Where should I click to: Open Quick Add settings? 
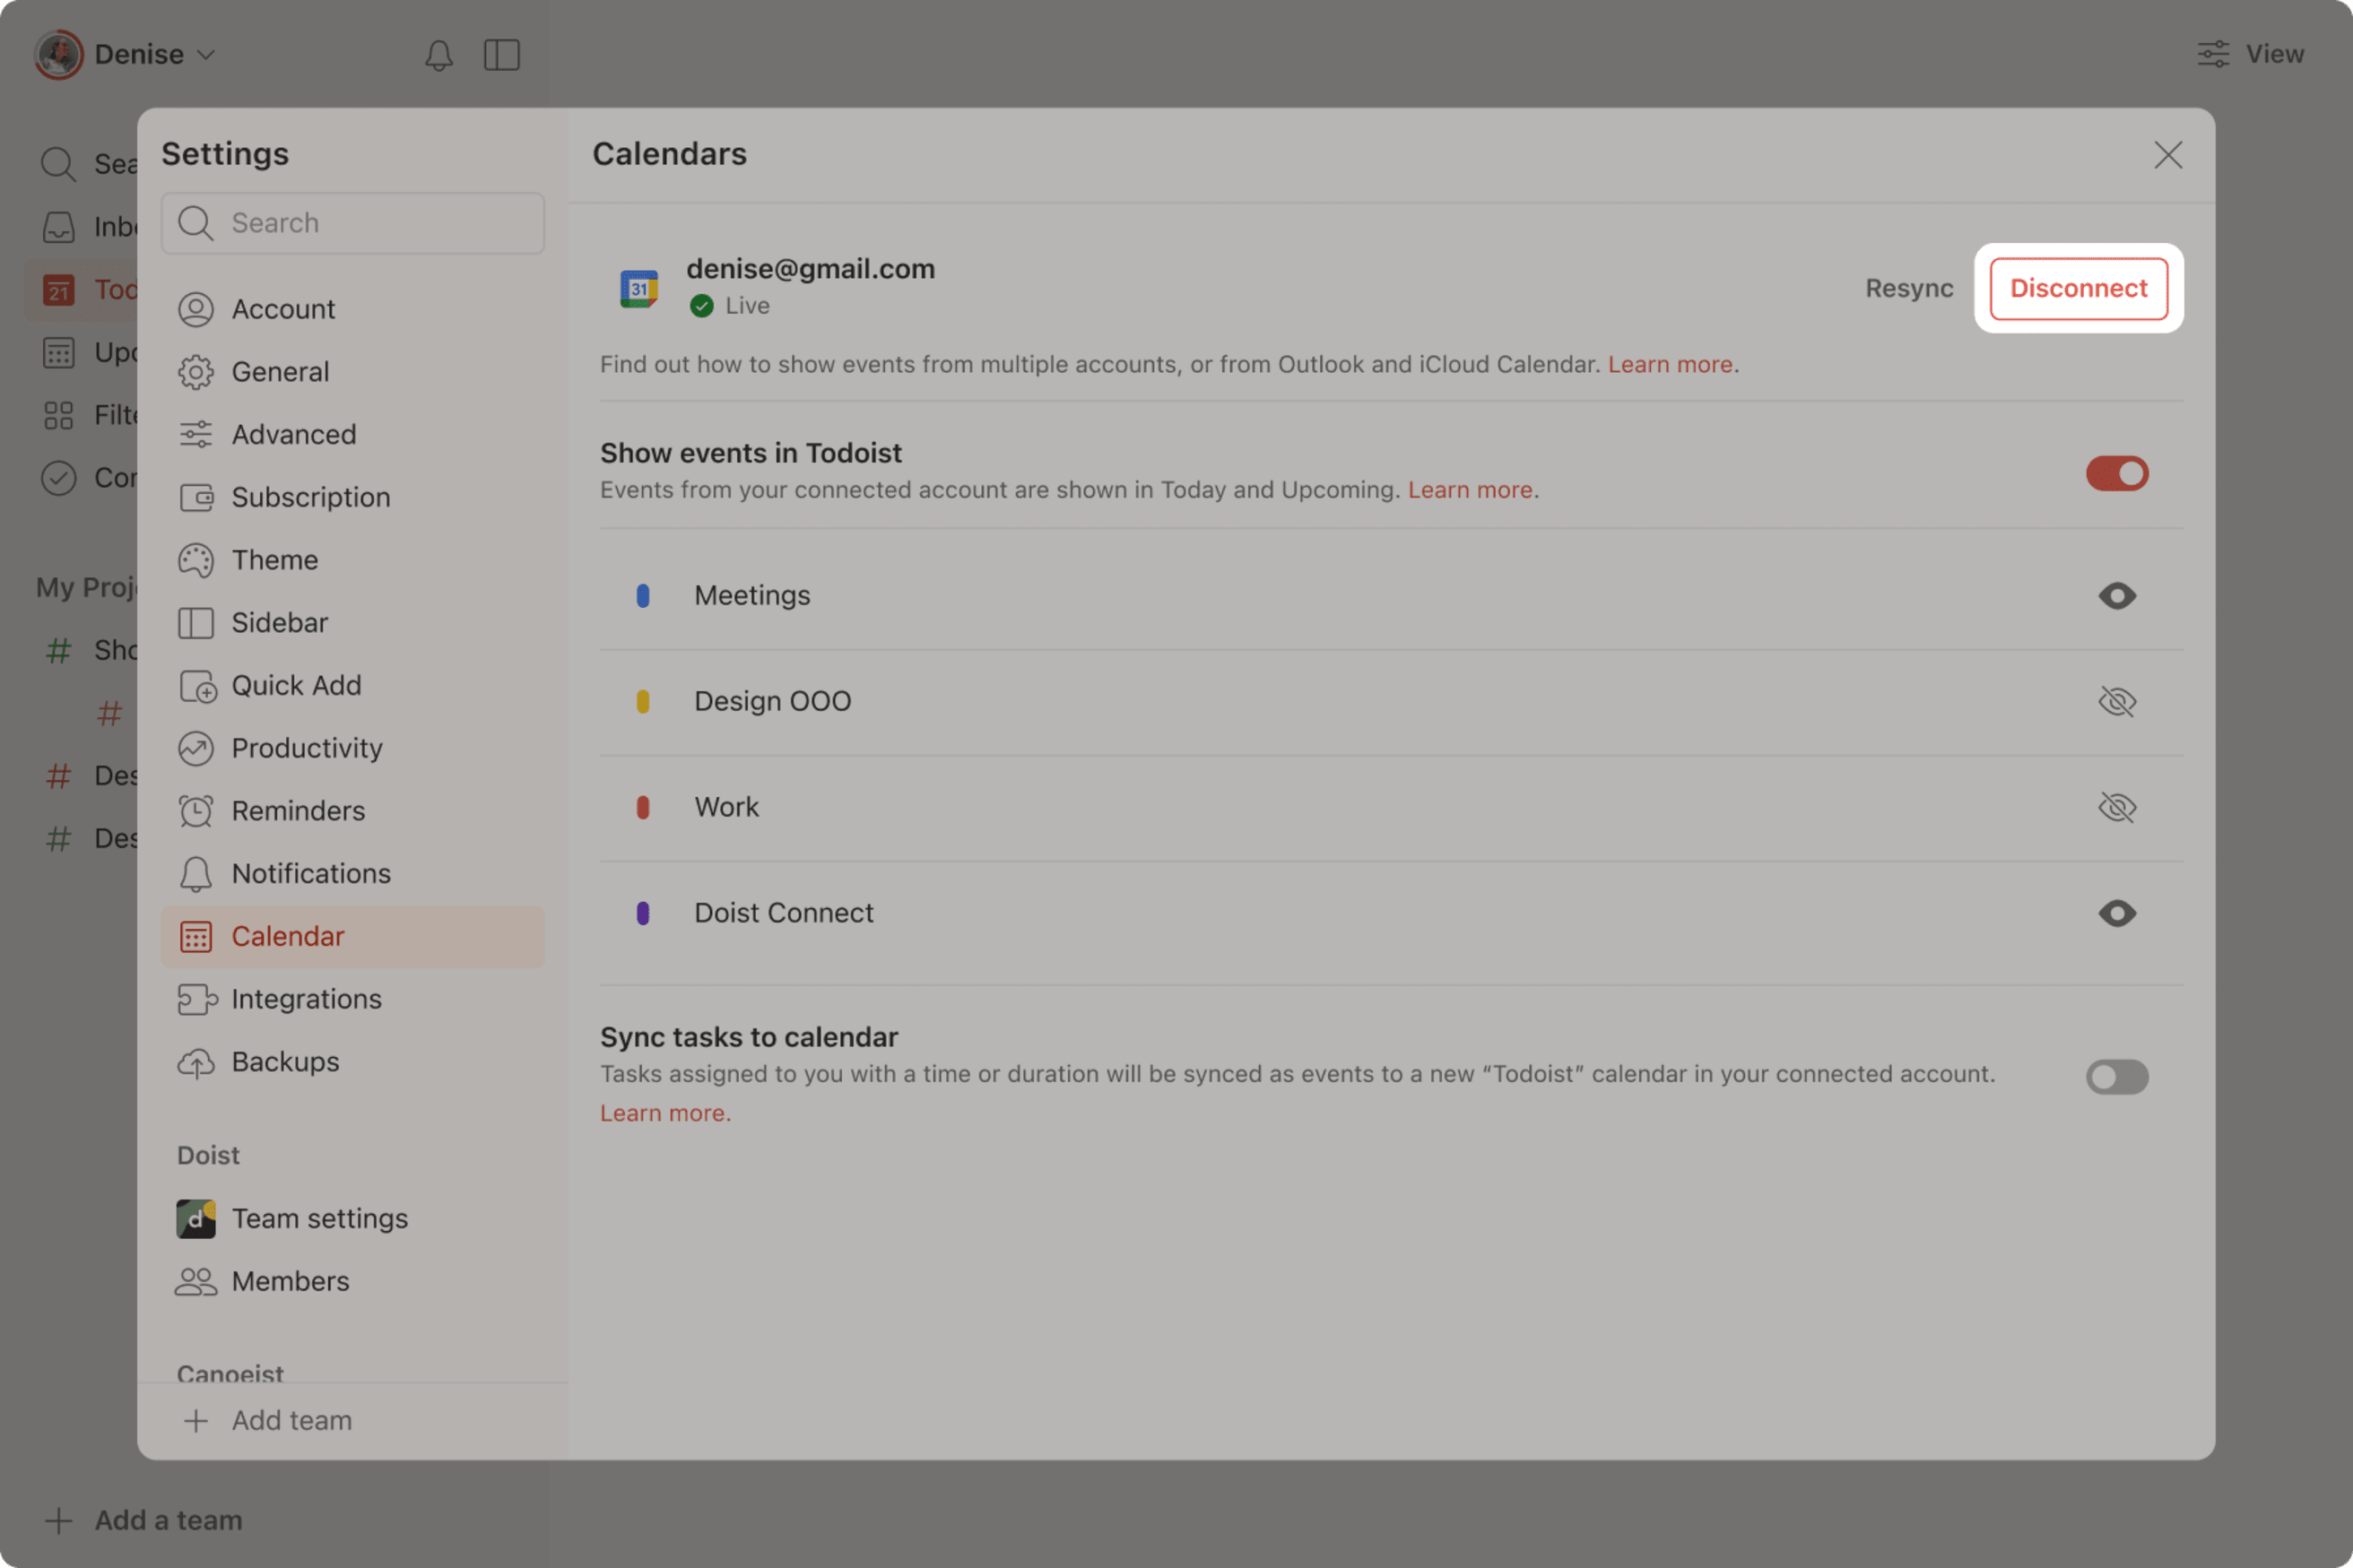coord(296,685)
